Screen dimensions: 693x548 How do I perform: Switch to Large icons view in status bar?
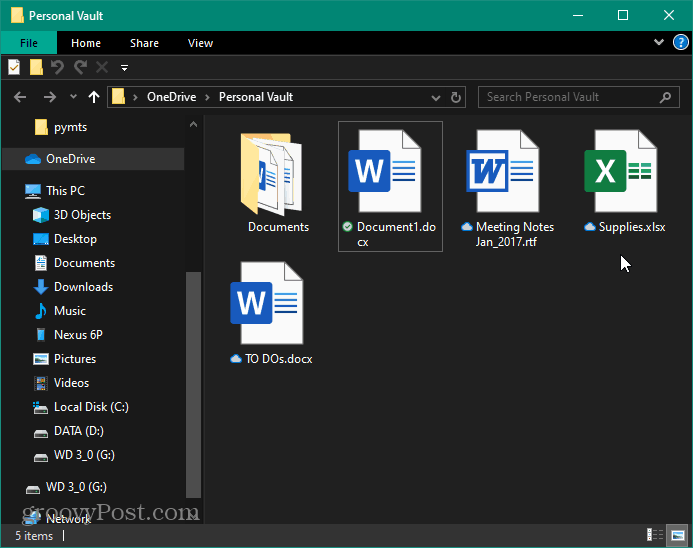pos(678,535)
